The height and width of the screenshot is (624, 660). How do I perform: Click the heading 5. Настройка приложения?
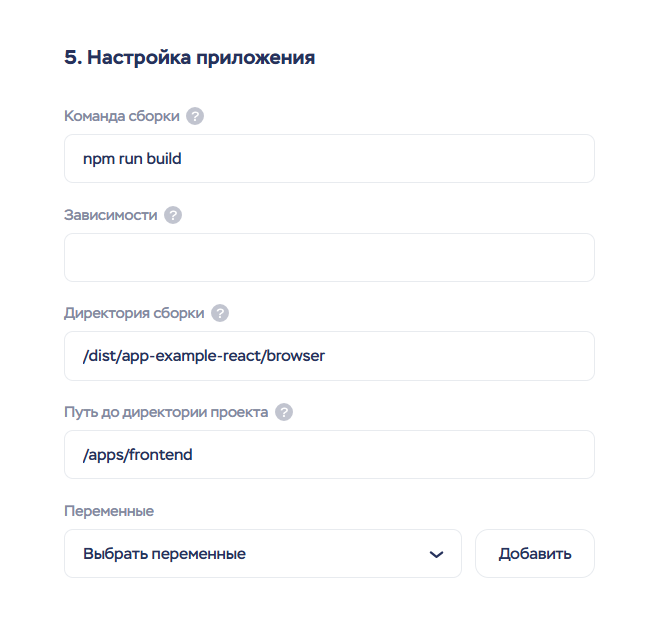coord(190,58)
